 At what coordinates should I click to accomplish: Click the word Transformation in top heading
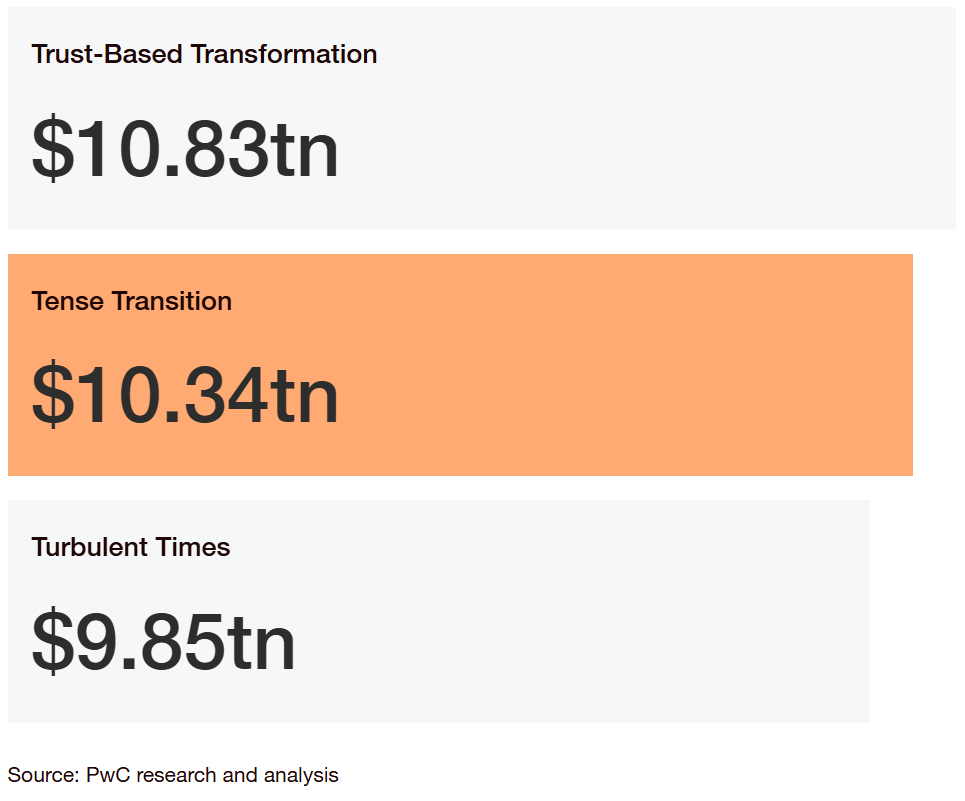tap(284, 54)
